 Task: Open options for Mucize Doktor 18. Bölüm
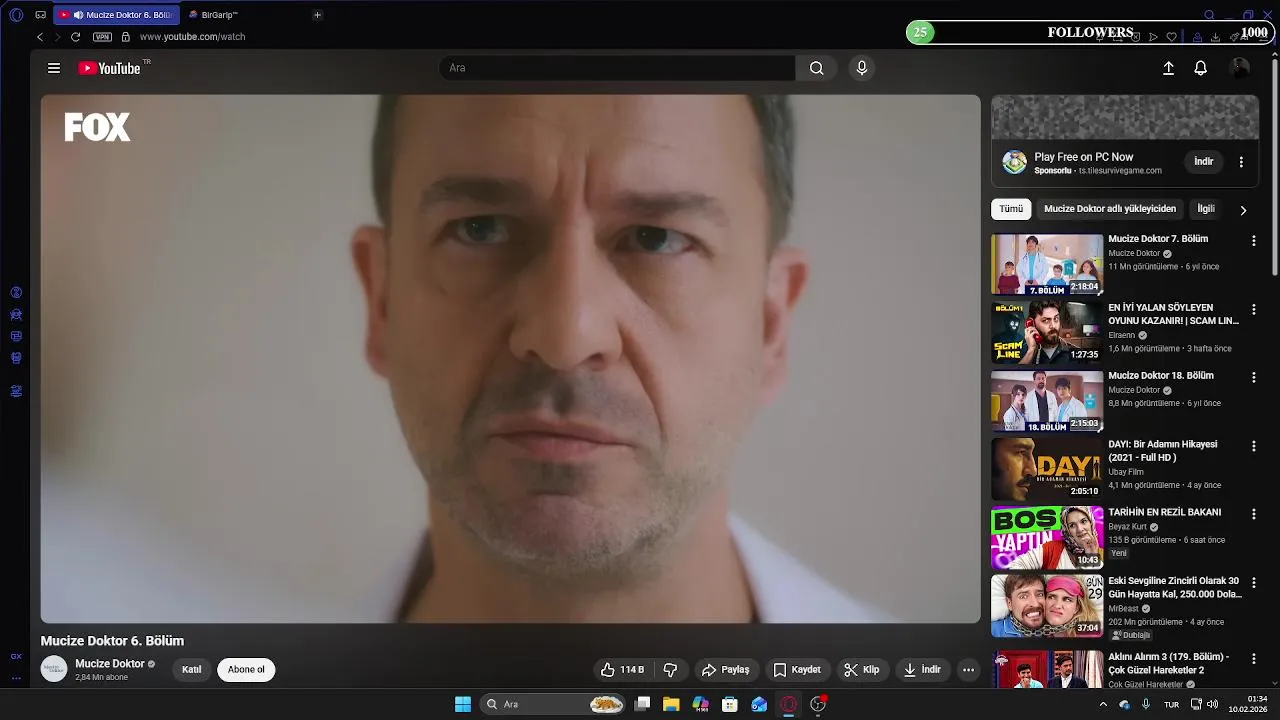point(1254,378)
